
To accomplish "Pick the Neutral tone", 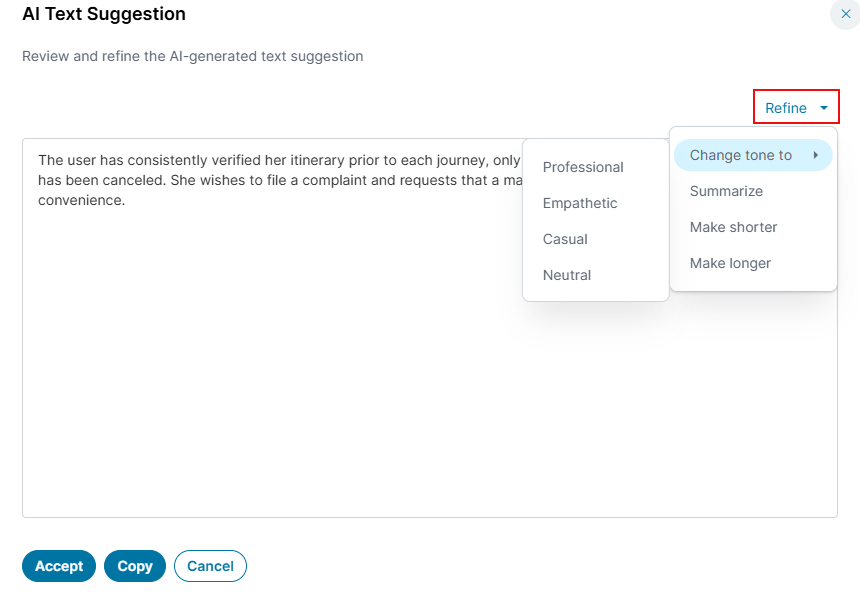I will point(567,275).
